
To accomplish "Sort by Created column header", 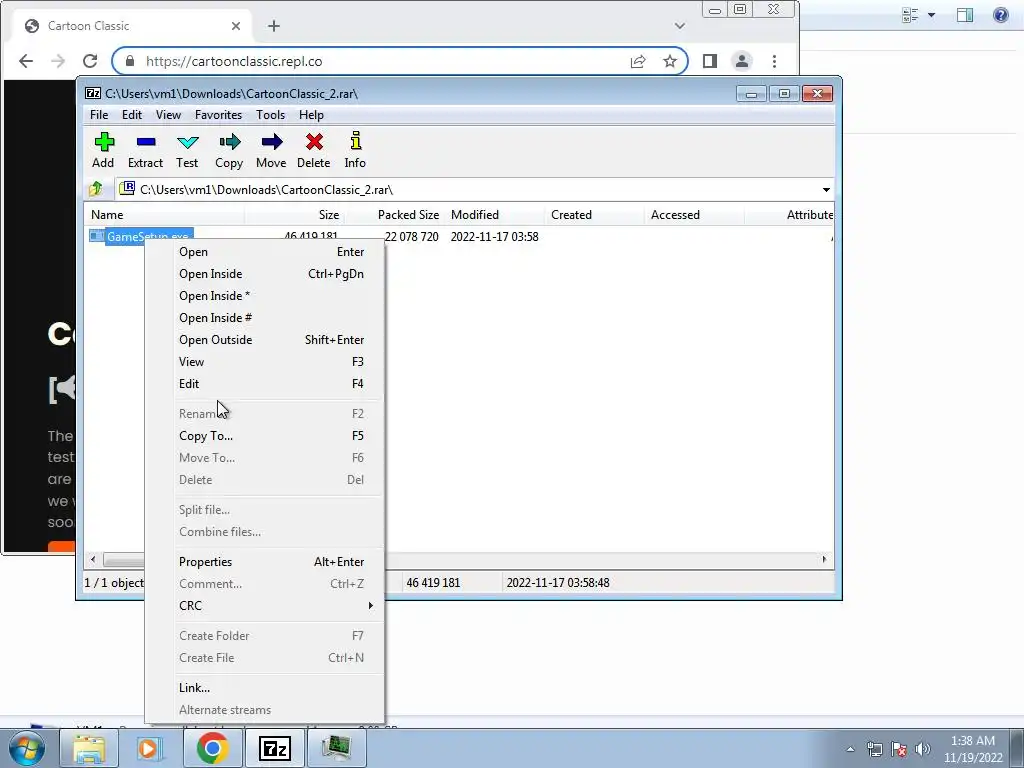I will [594, 215].
